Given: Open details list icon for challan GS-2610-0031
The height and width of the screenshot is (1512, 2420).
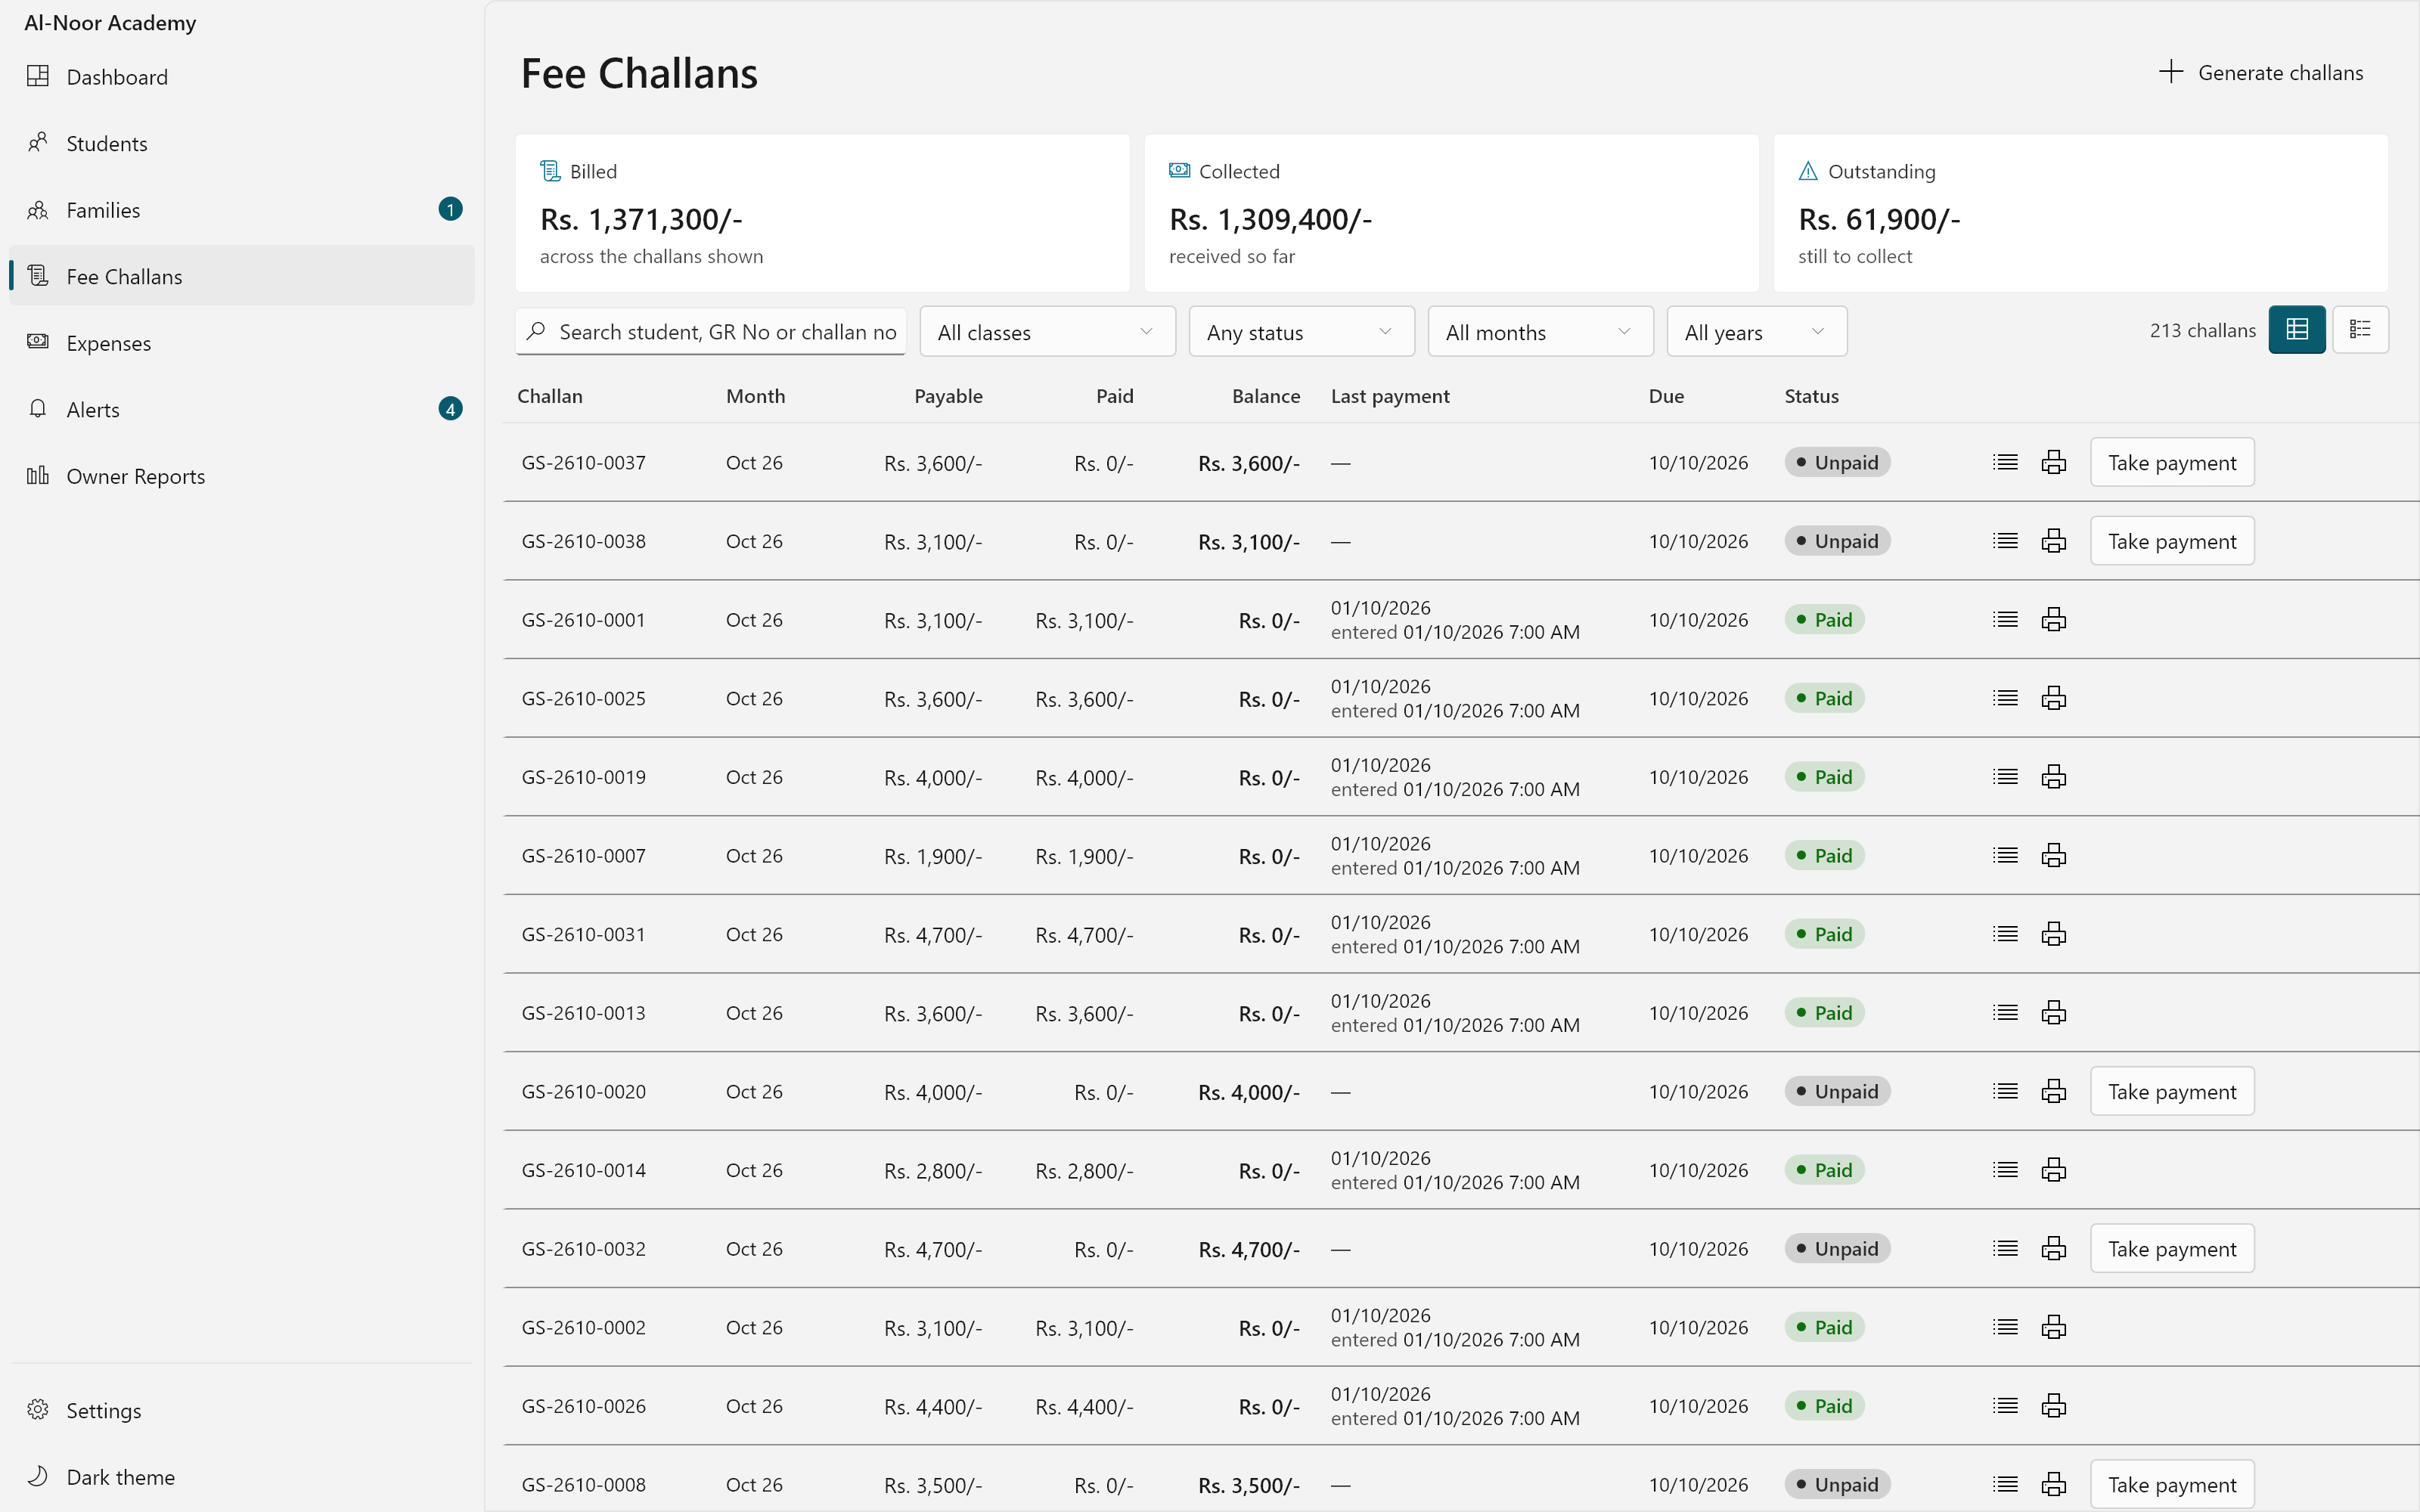Looking at the screenshot, I should 2005,934.
